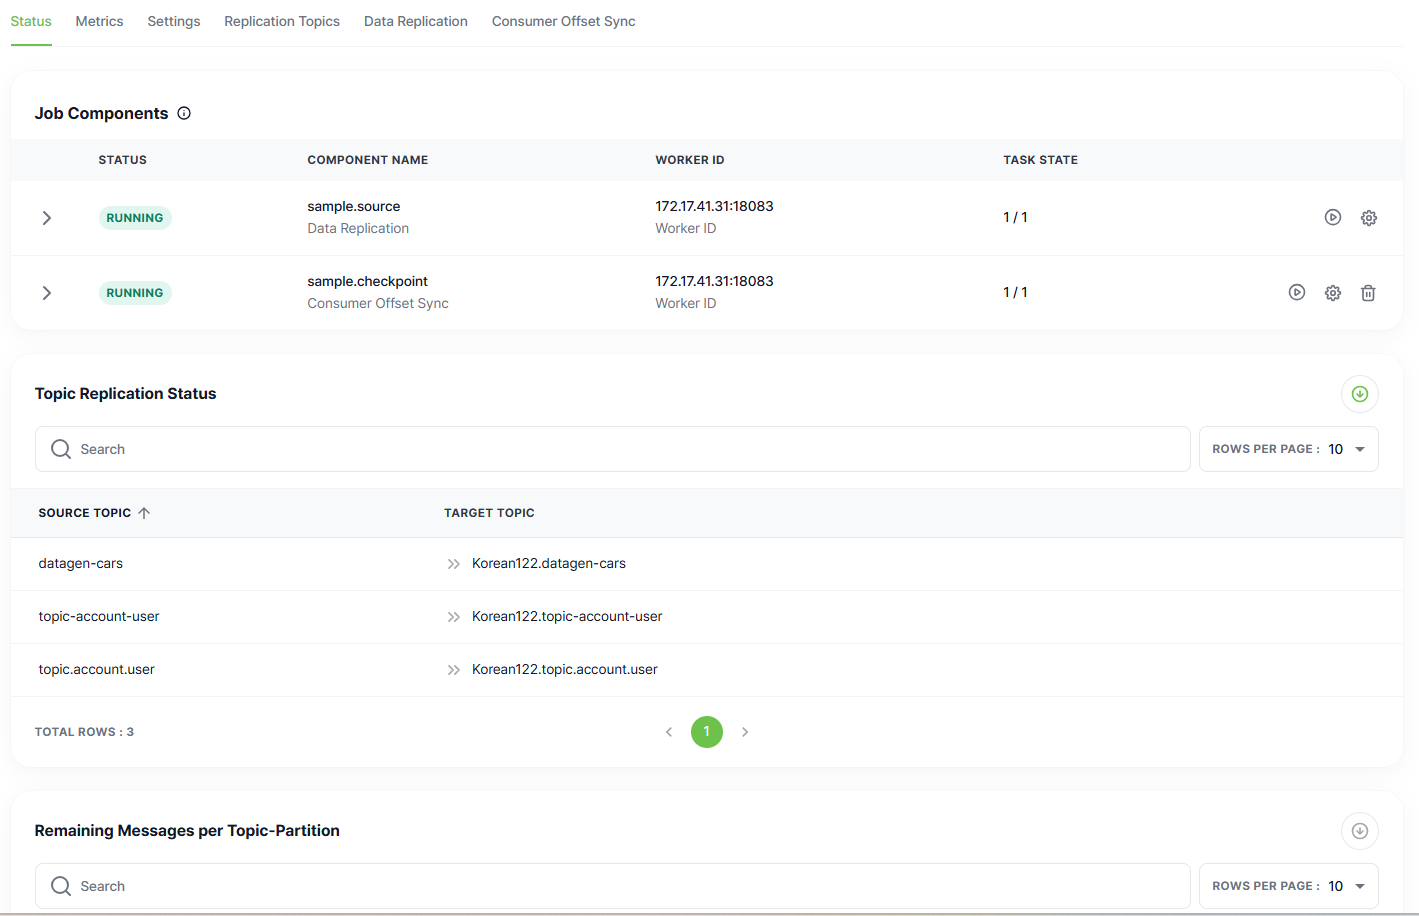This screenshot has width=1419, height=916.
Task: Open Rows Per Page dropdown for Topic Replication
Action: pyautogui.click(x=1288, y=449)
